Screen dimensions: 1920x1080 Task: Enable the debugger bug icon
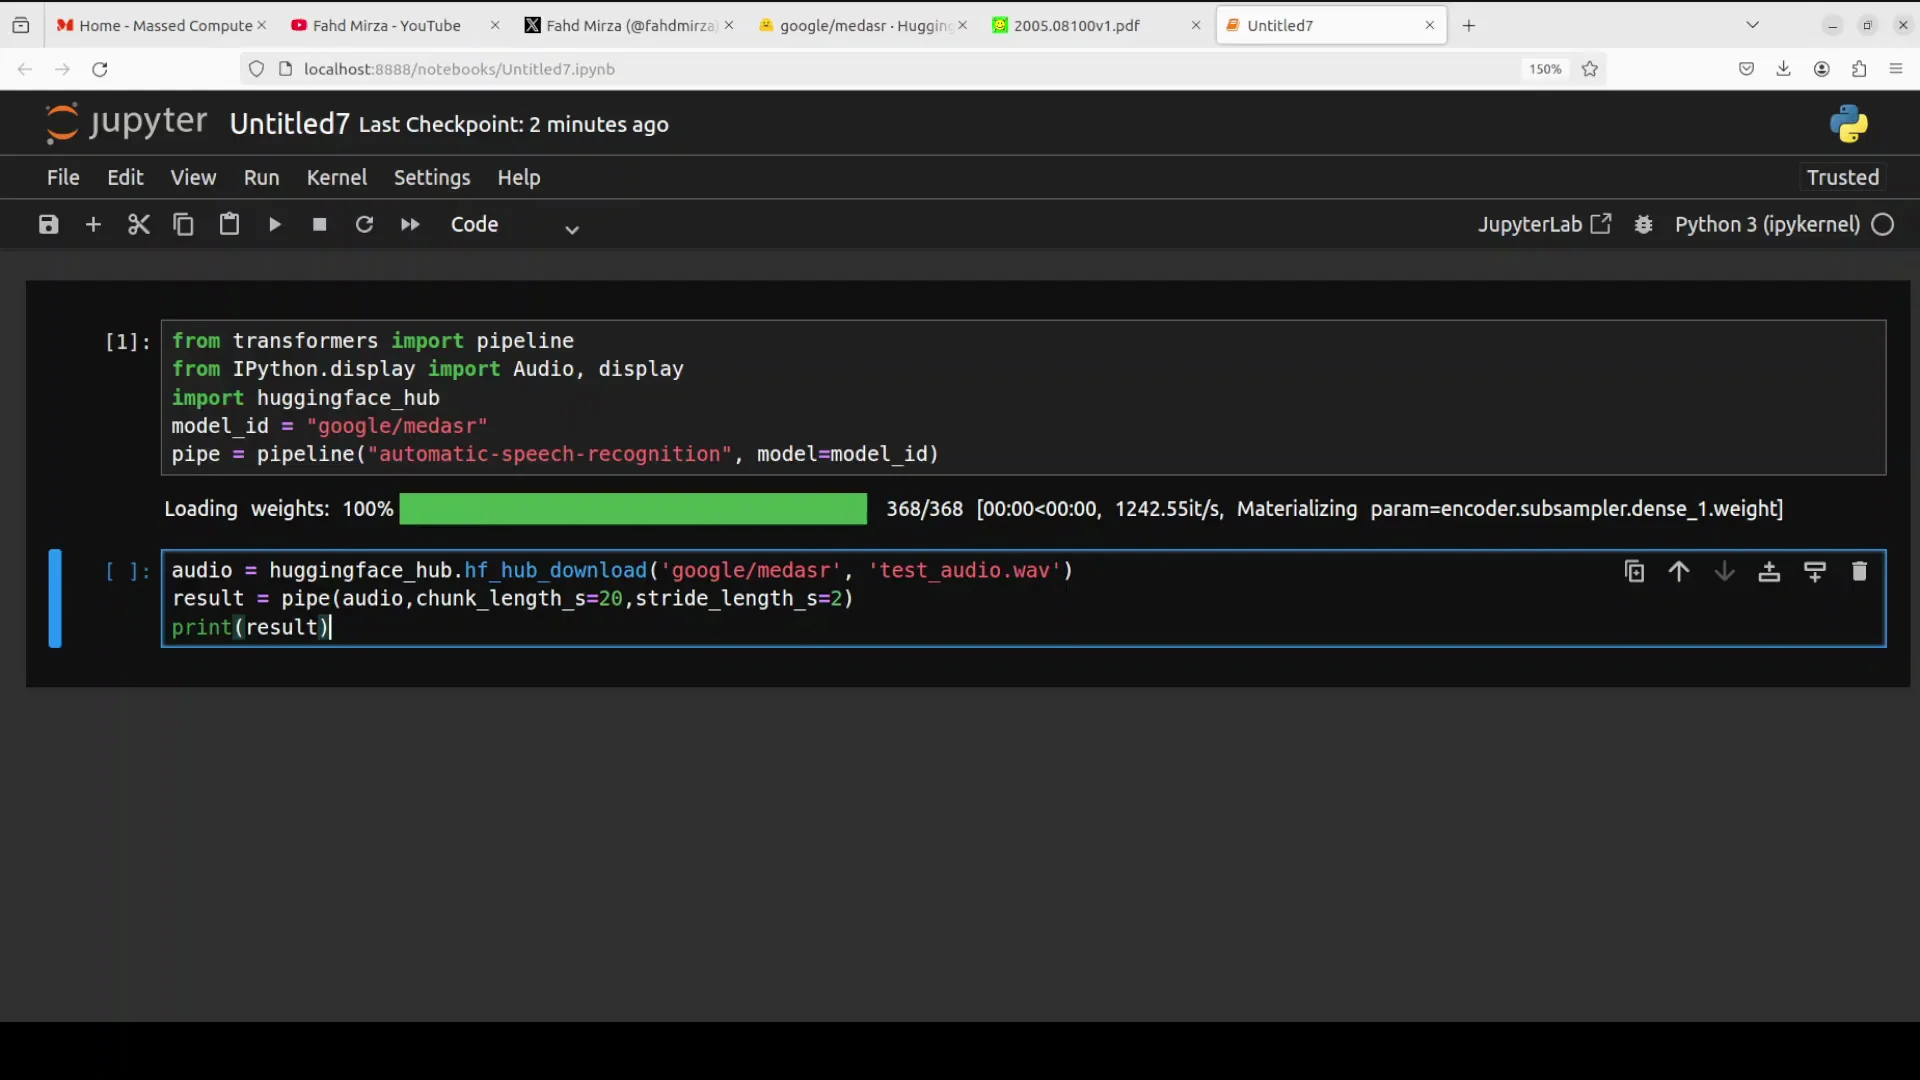coord(1643,224)
